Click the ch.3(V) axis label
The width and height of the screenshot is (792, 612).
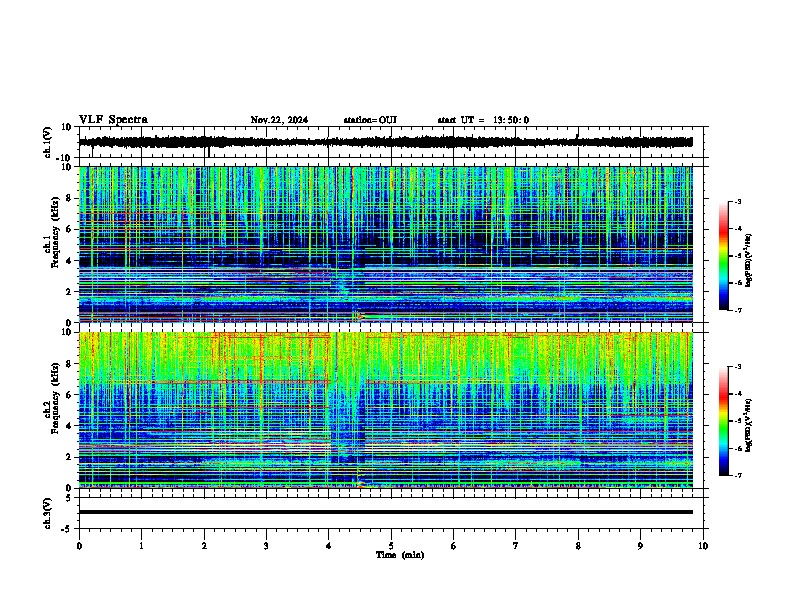(48, 513)
